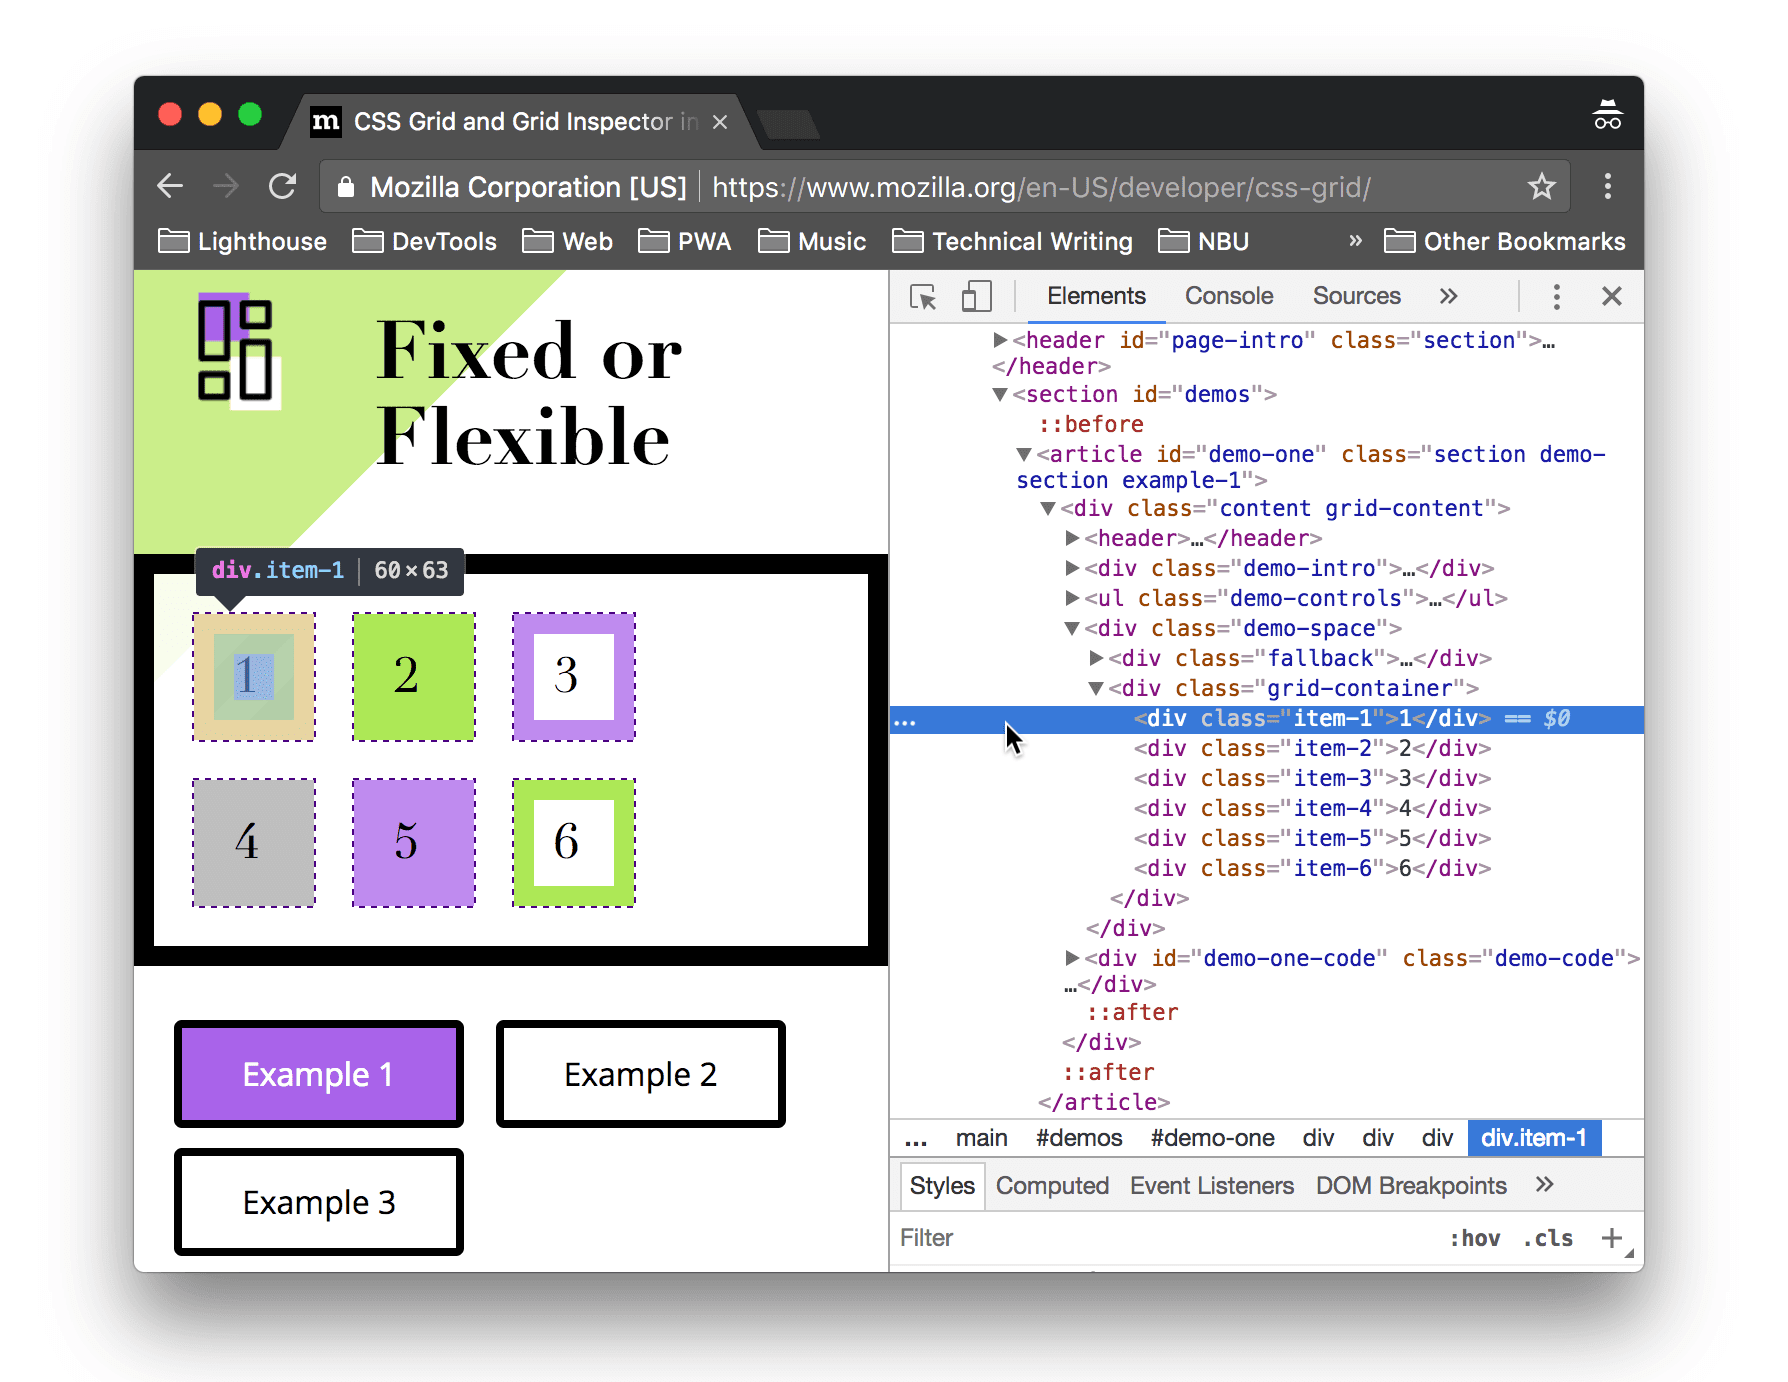Click the forward navigation arrow

[x=226, y=186]
